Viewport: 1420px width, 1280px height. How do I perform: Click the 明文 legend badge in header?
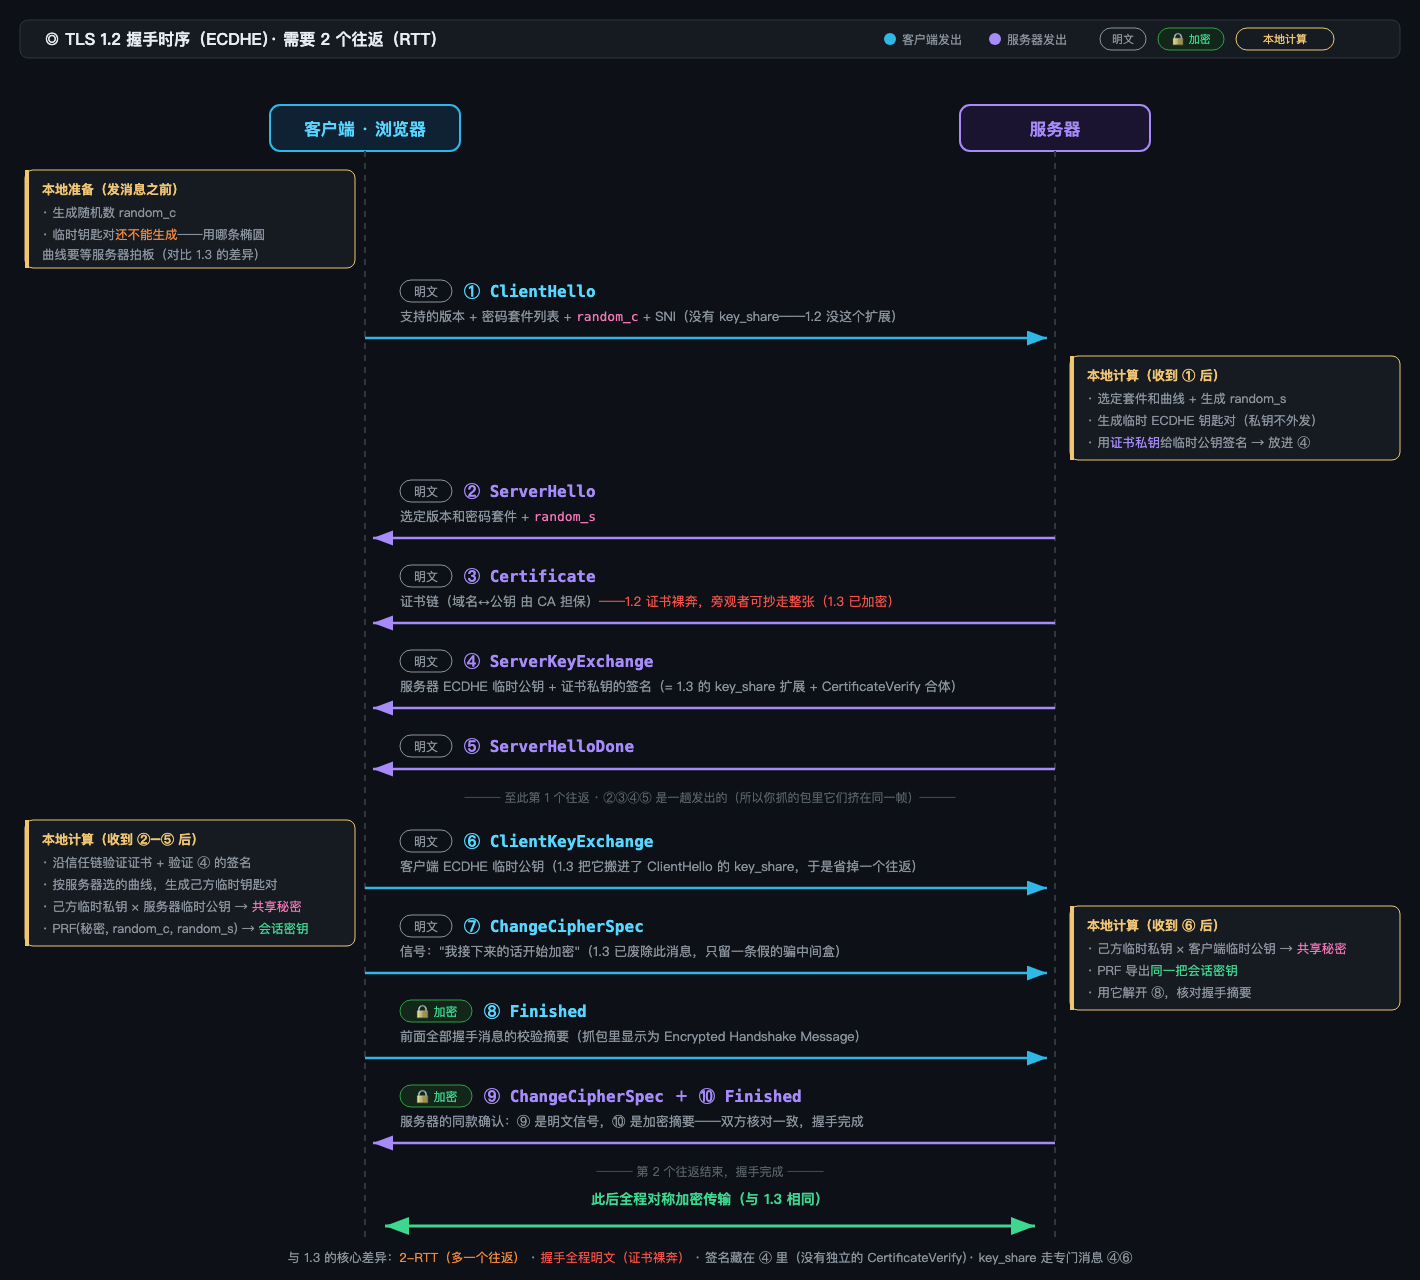click(1123, 39)
